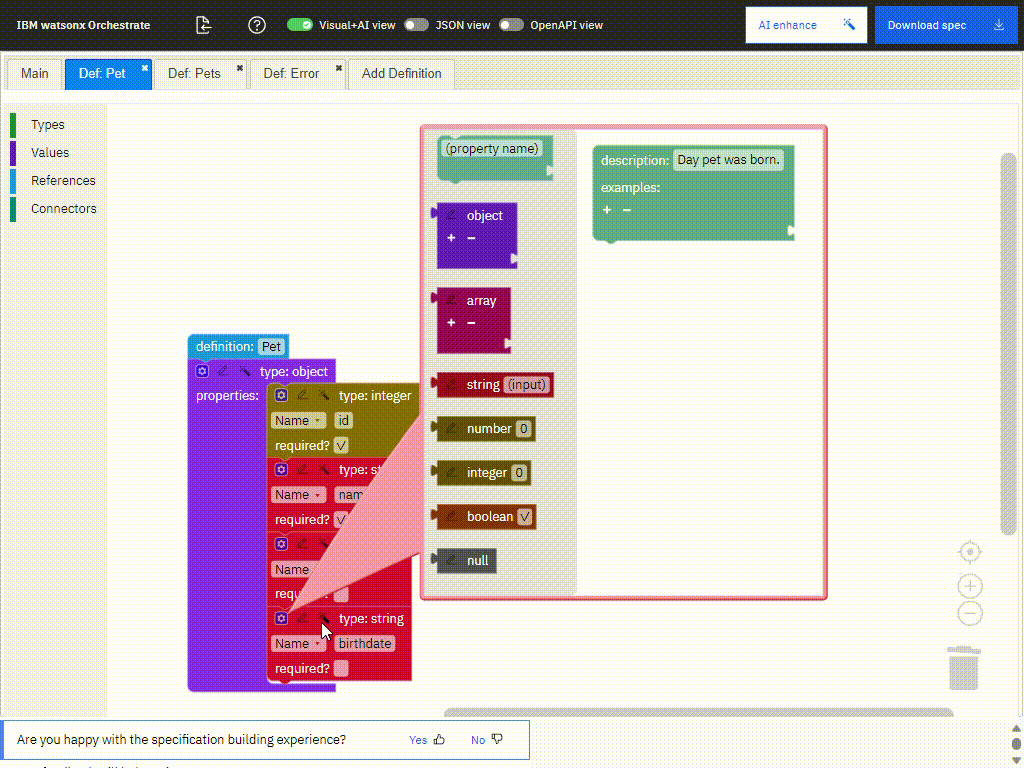Toggle the Visual+AI view switch
The width and height of the screenshot is (1024, 768).
click(300, 25)
